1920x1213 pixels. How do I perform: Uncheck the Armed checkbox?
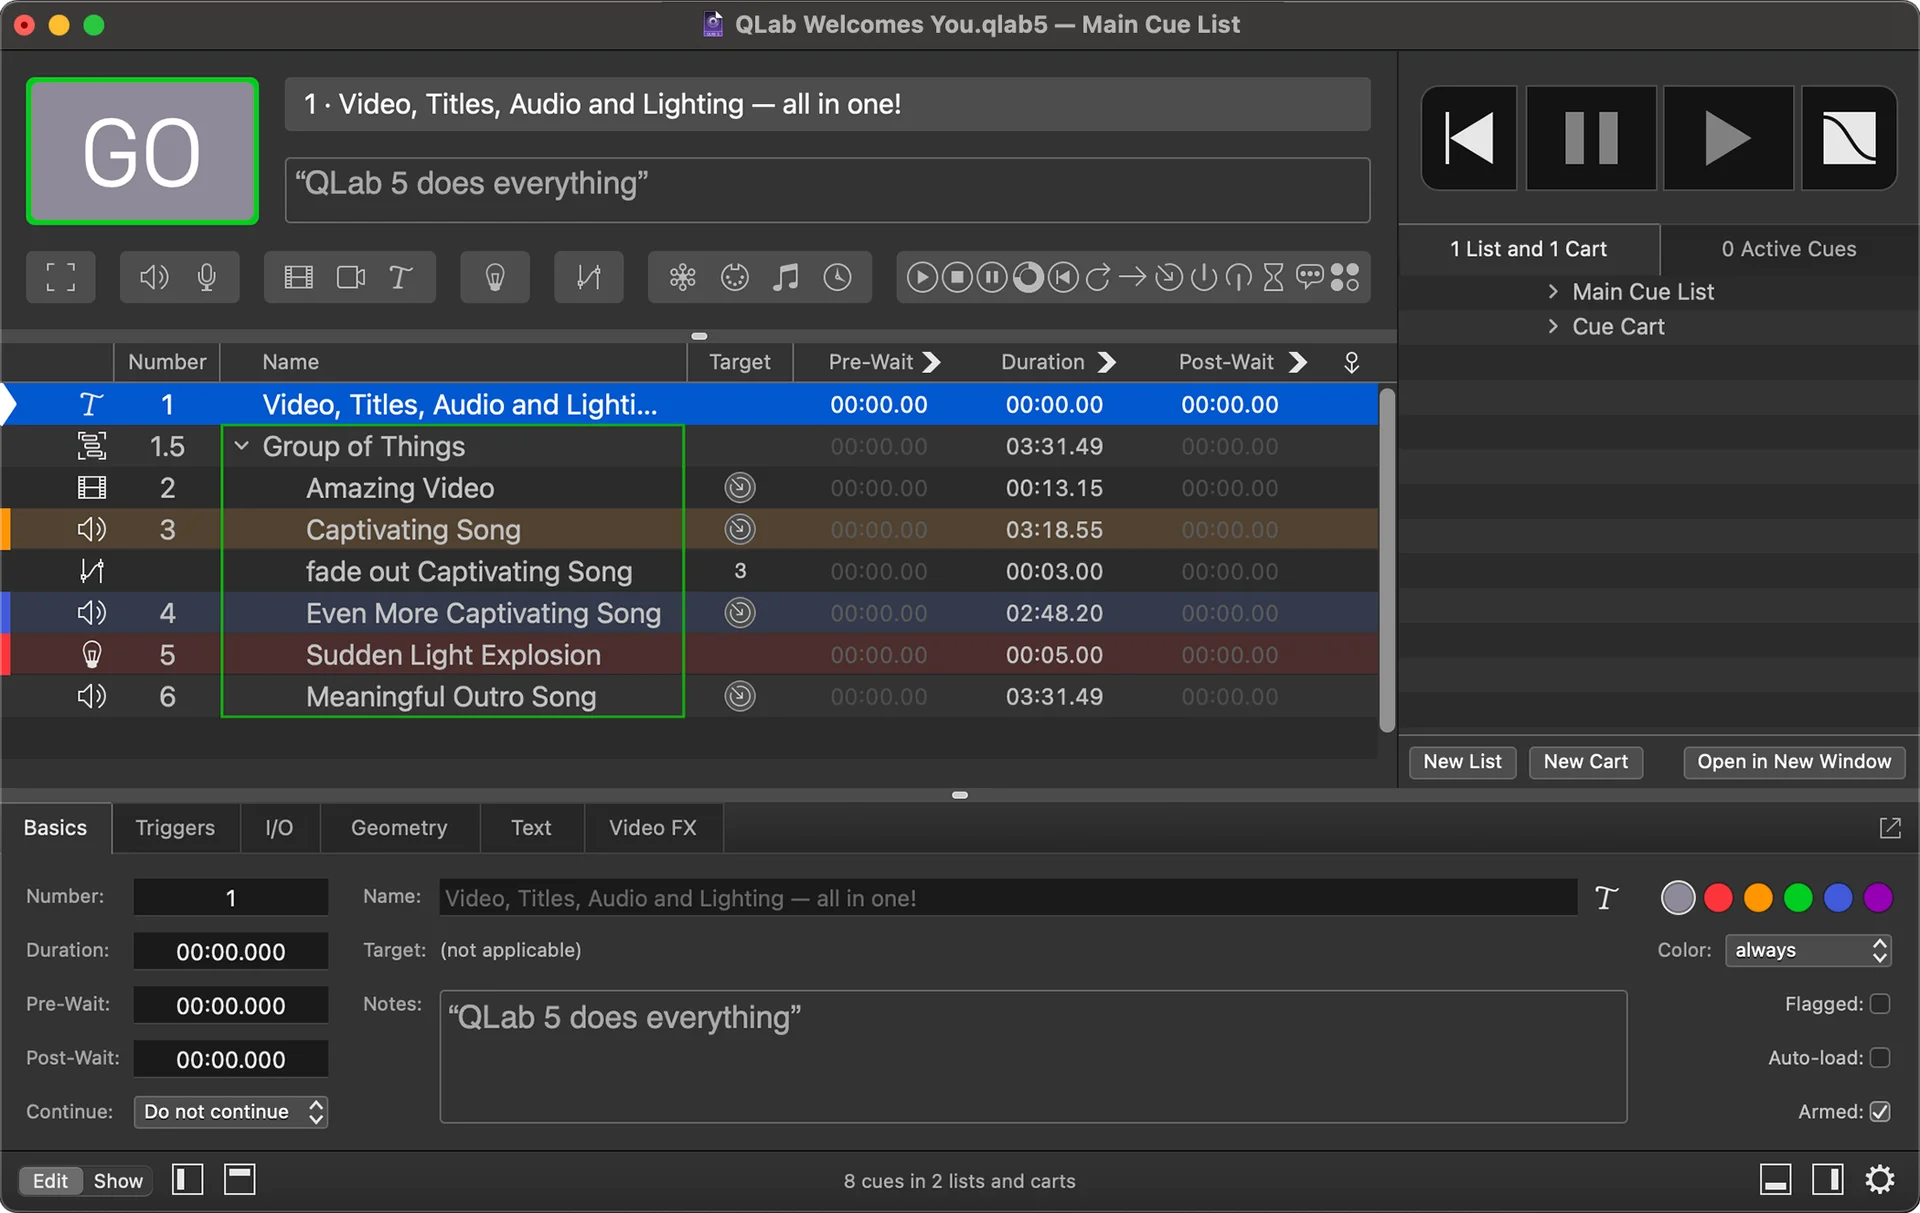pos(1879,1111)
